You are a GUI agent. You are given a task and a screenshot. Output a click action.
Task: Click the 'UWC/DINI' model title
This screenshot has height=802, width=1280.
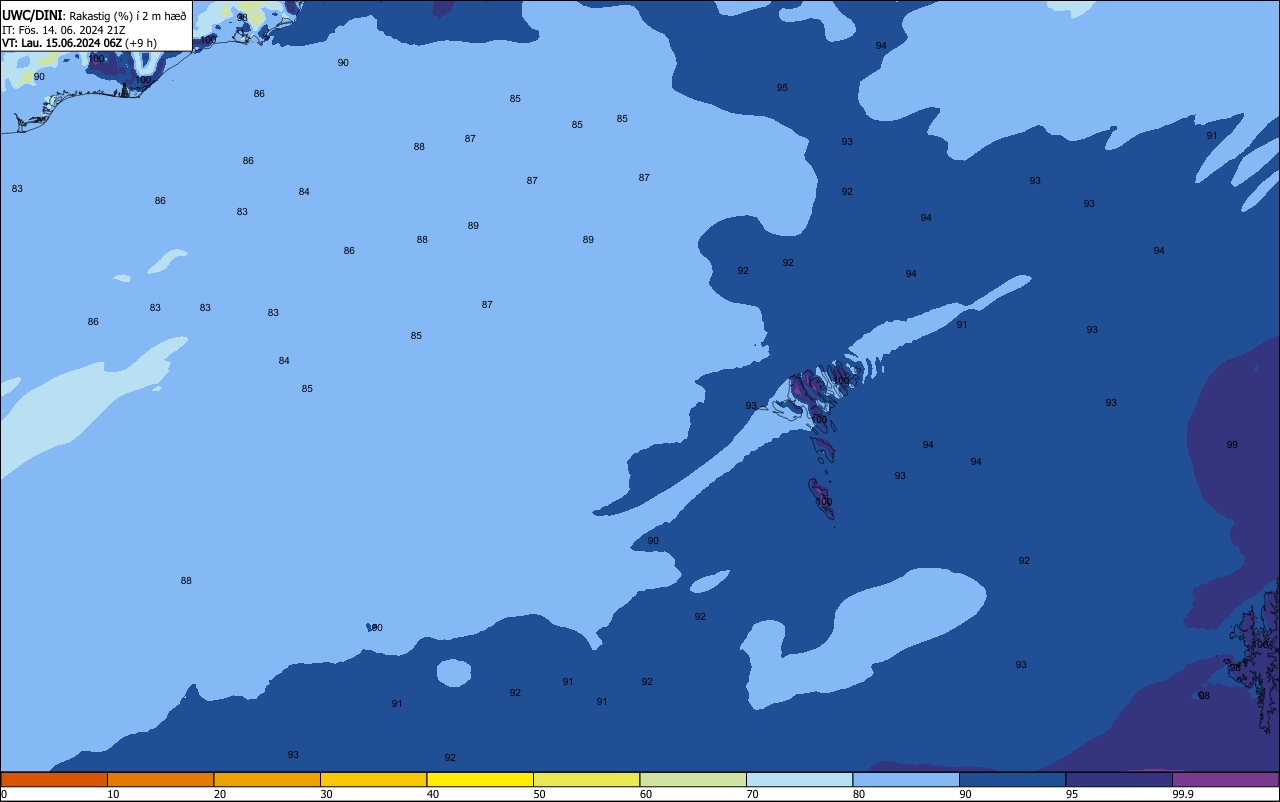point(33,15)
